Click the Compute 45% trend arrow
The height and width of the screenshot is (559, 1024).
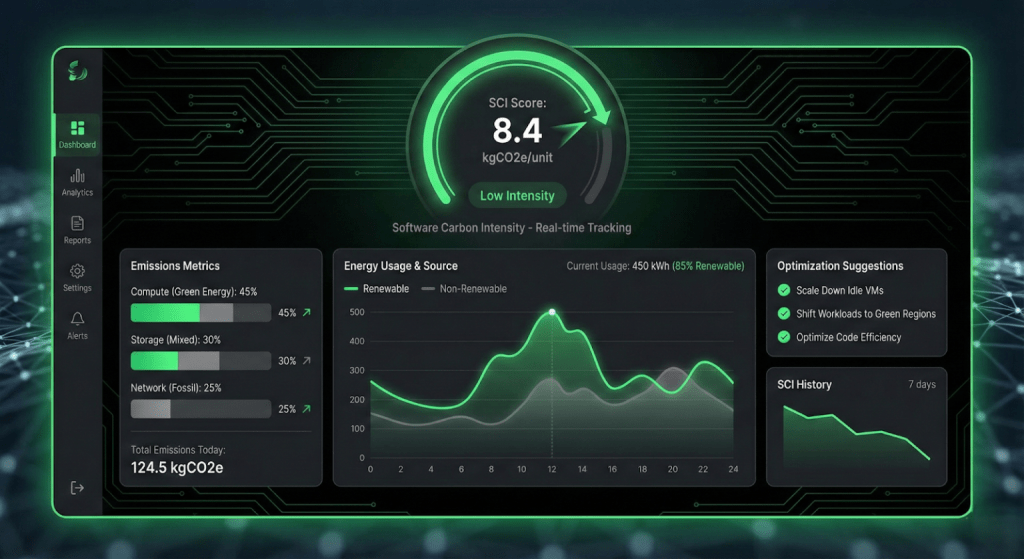tap(306, 313)
